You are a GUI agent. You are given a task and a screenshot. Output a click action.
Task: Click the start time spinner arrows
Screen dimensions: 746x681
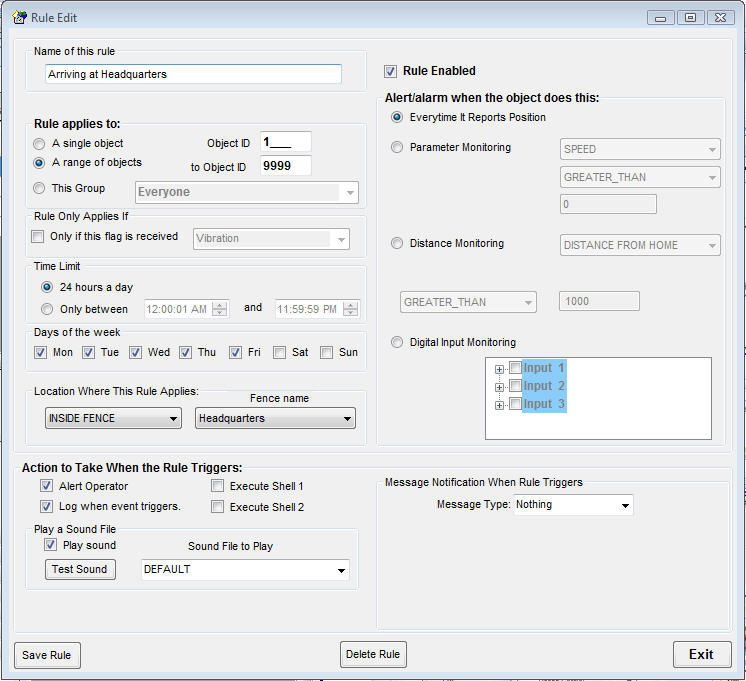219,309
